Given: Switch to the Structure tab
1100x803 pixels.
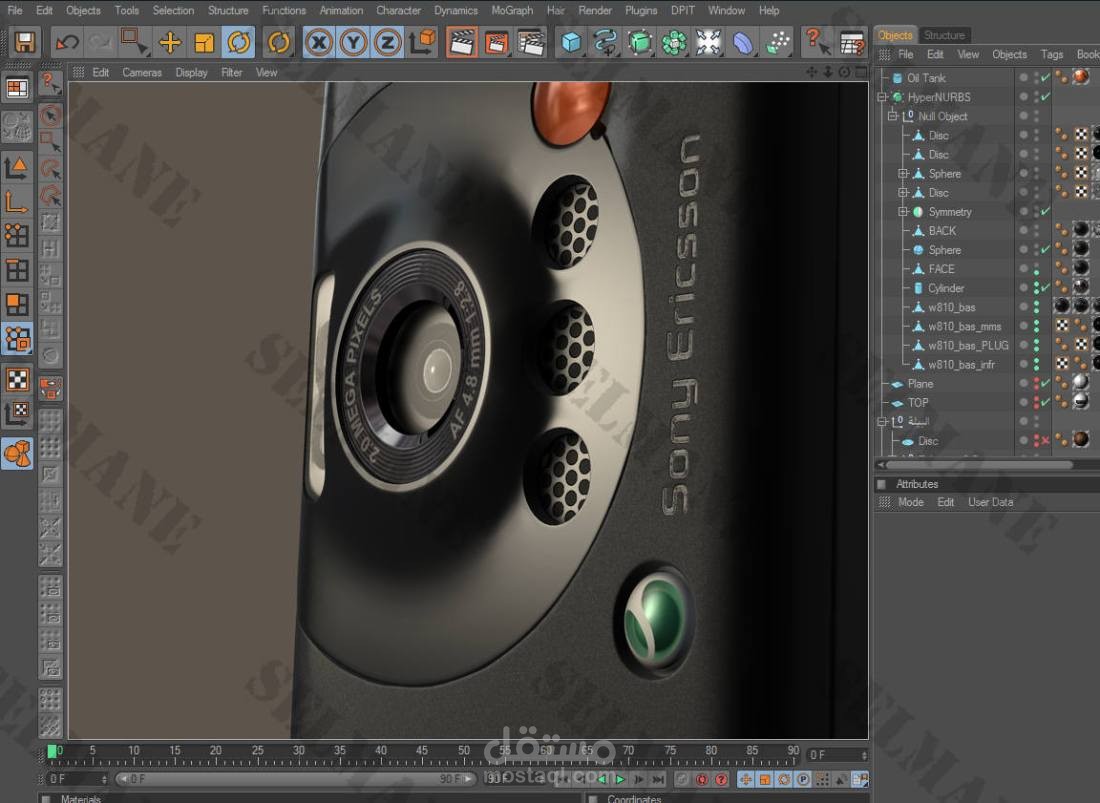Looking at the screenshot, I should point(944,35).
